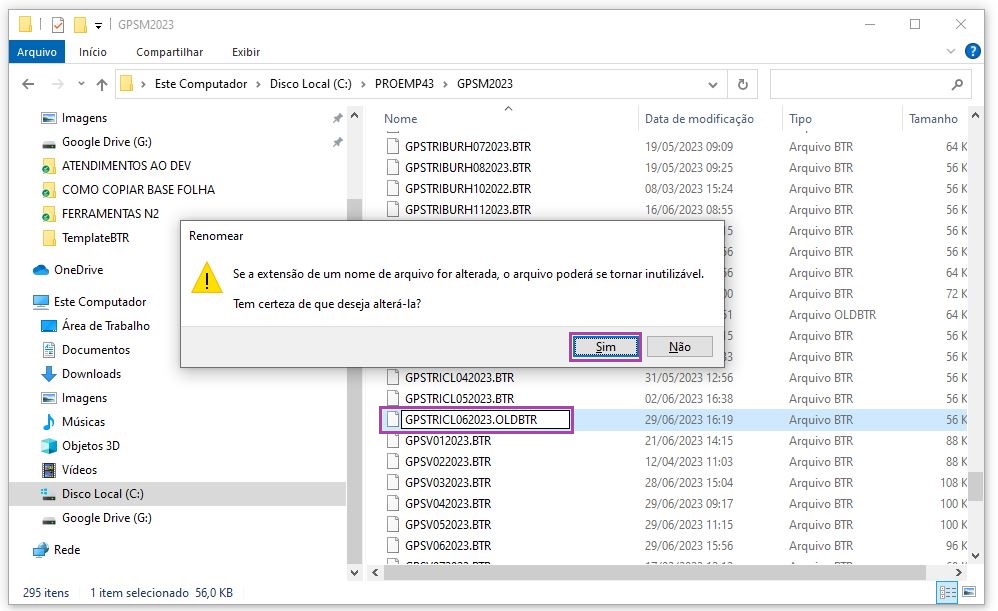Click the file icon of GPSV062023.BTR
The width and height of the screenshot is (998, 611).
coord(393,546)
